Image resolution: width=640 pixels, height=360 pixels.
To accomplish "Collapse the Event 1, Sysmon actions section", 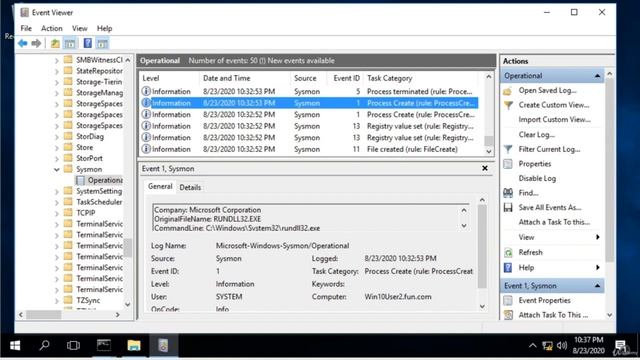I will tap(597, 286).
